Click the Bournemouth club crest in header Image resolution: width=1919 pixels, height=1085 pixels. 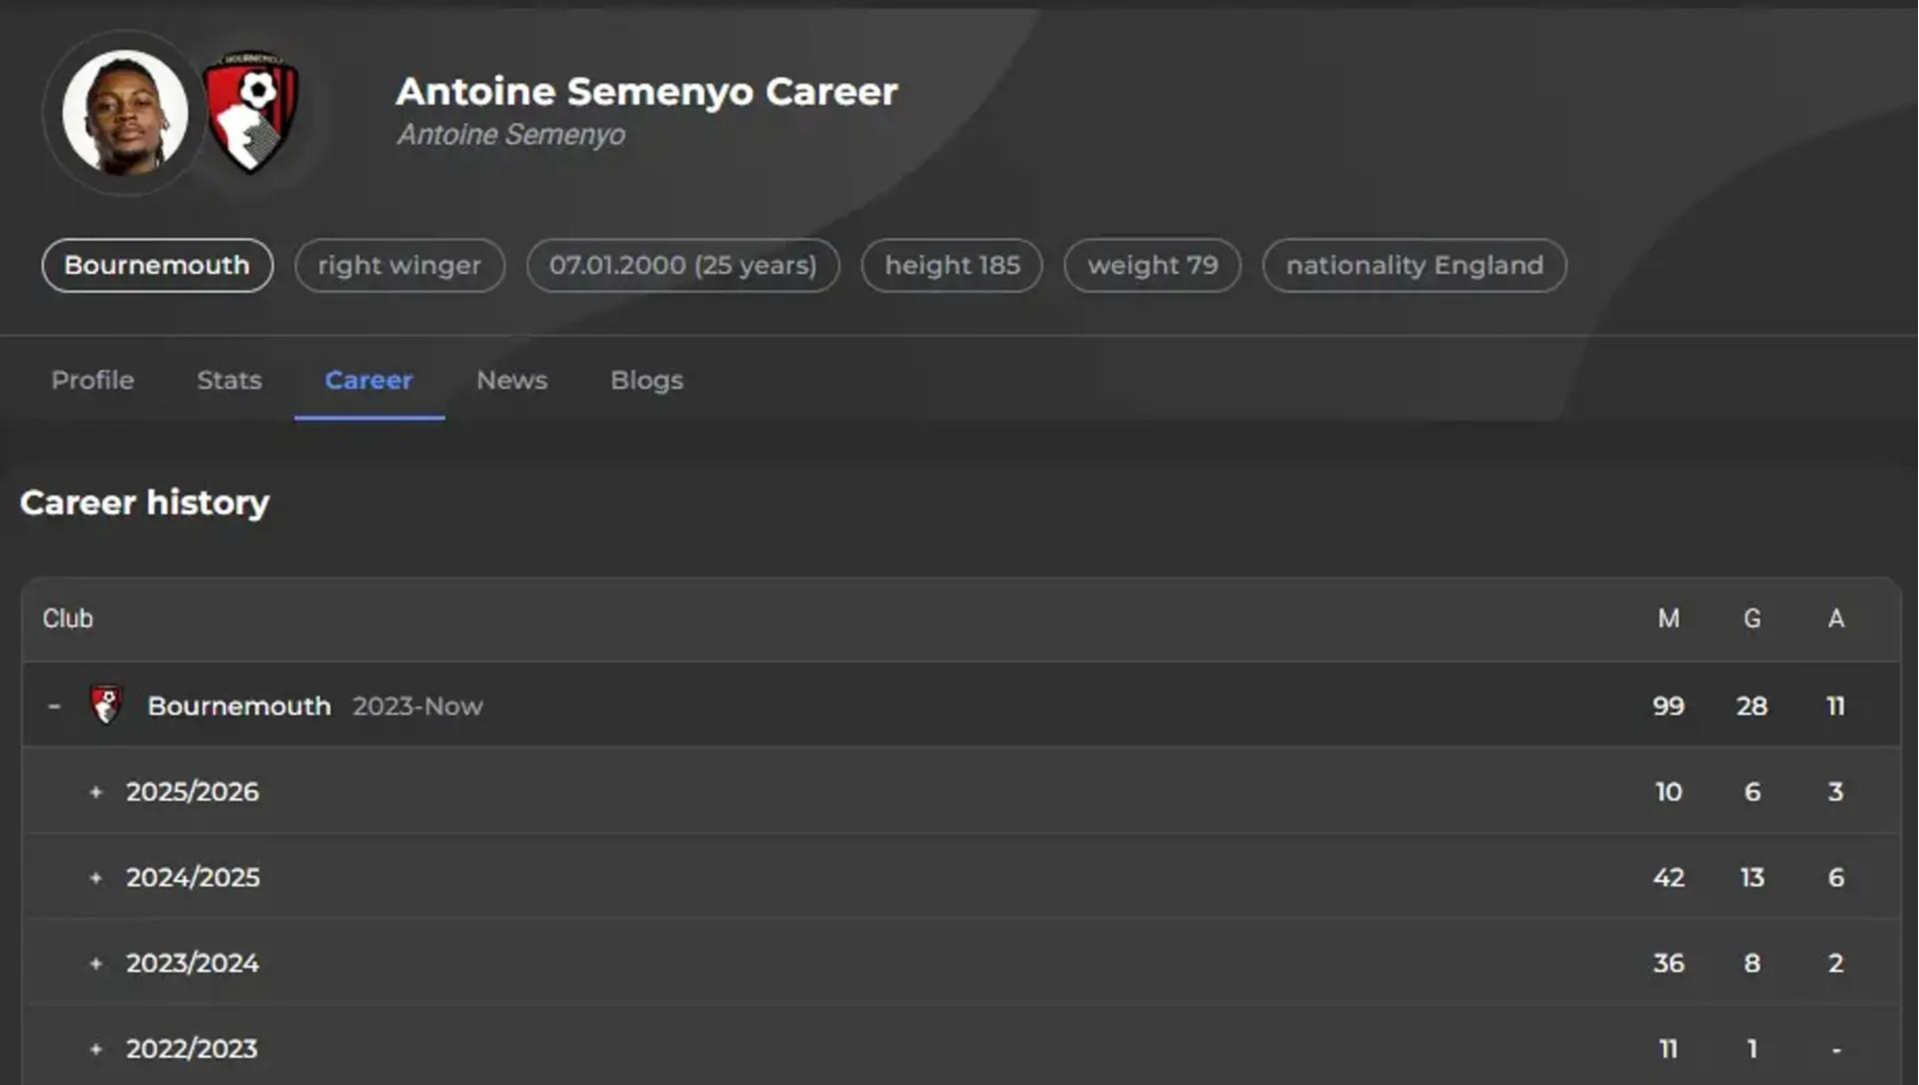click(x=250, y=112)
